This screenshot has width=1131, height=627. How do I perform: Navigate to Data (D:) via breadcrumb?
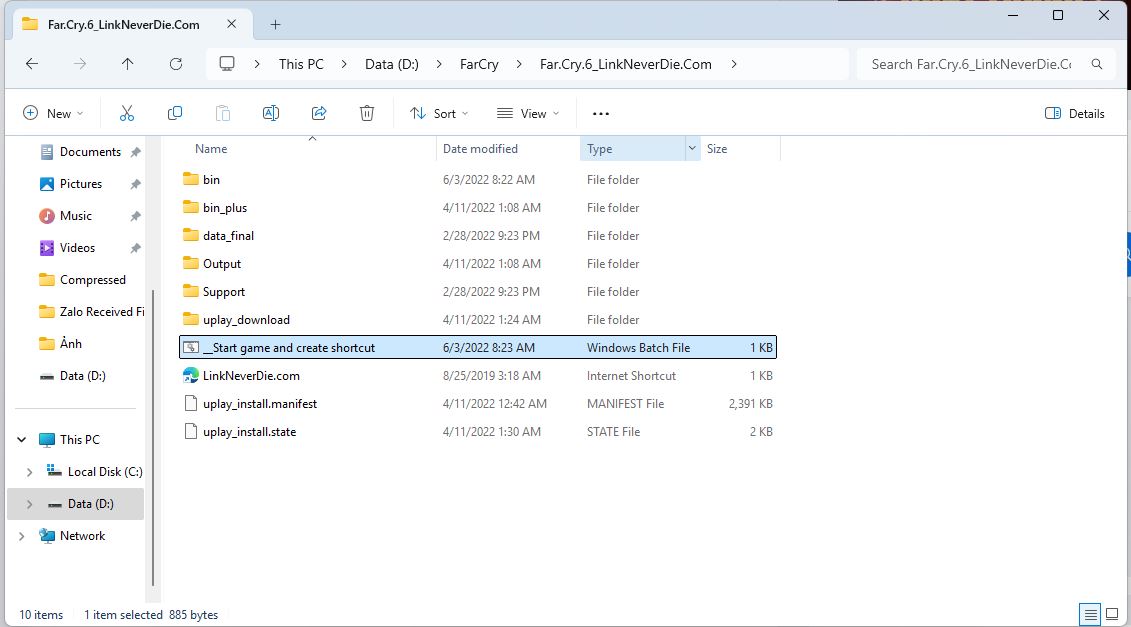click(x=391, y=63)
